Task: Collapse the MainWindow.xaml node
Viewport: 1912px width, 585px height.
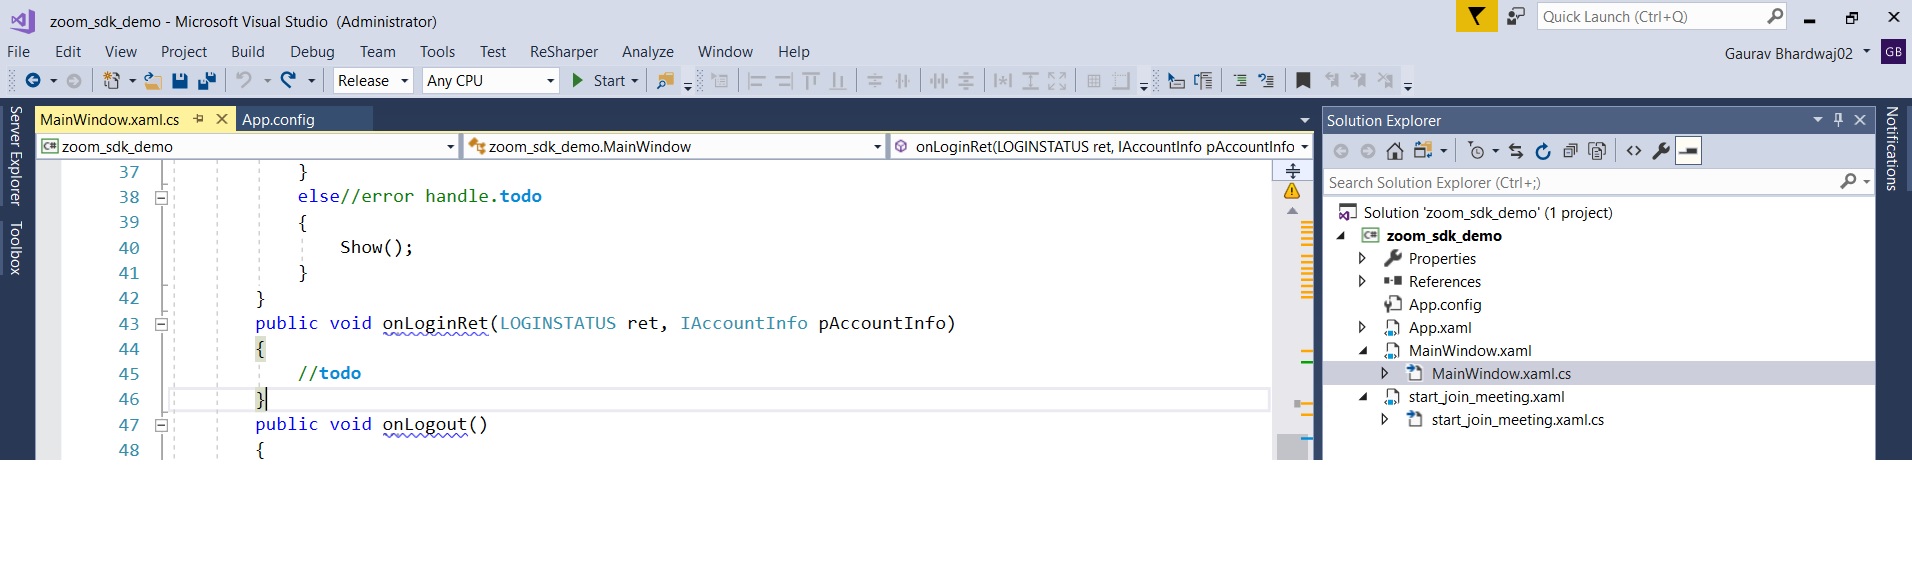Action: point(1363,351)
